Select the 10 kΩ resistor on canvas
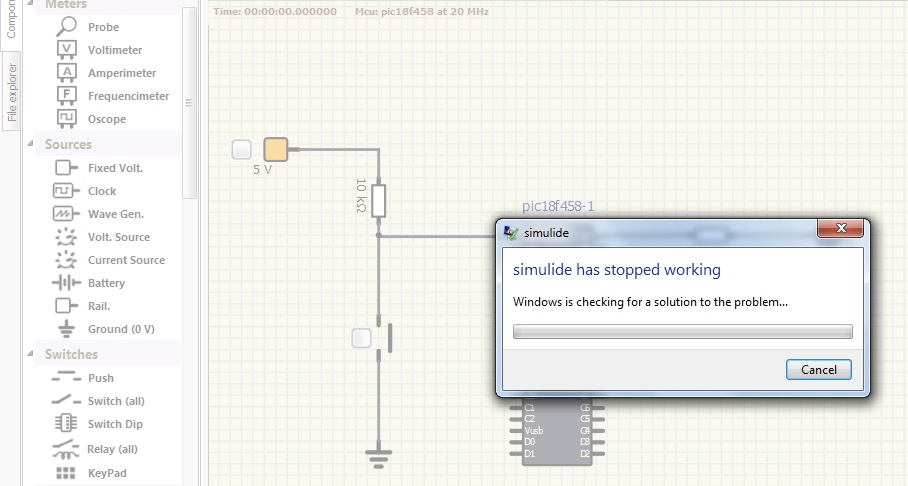The width and height of the screenshot is (908, 486). 378,200
